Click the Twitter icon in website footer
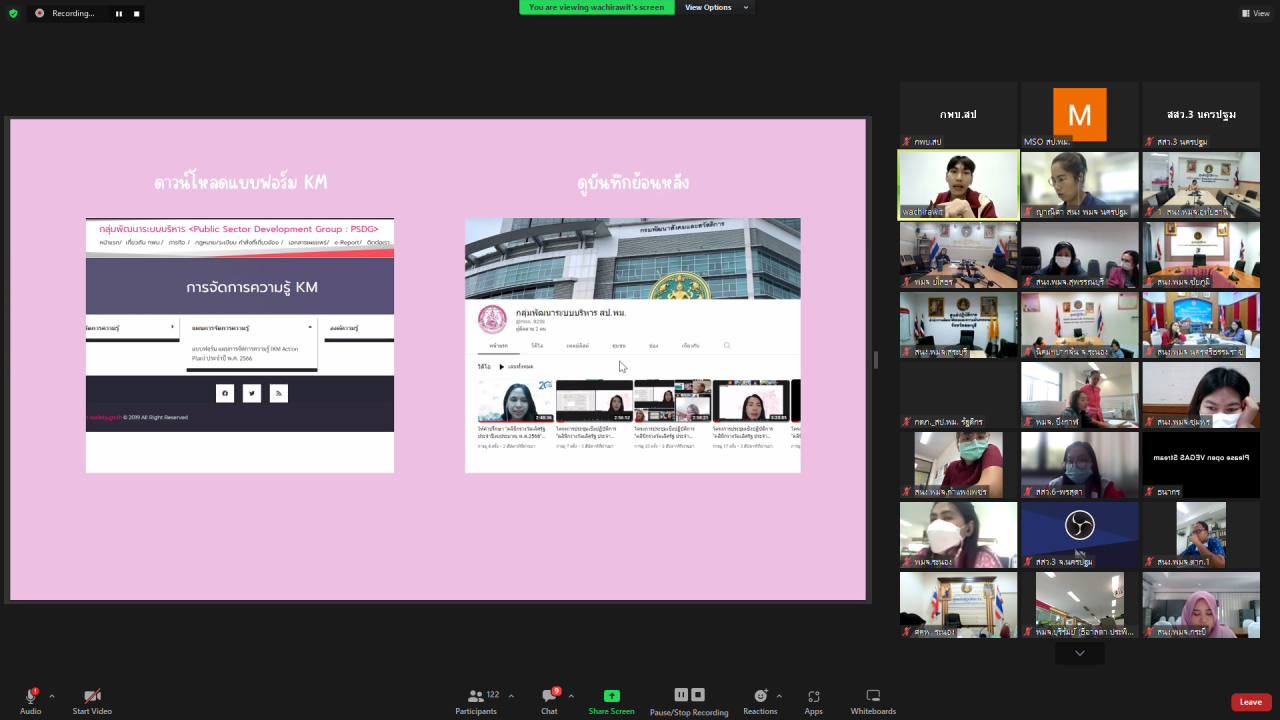Screen dimensions: 1280x720 252,393
